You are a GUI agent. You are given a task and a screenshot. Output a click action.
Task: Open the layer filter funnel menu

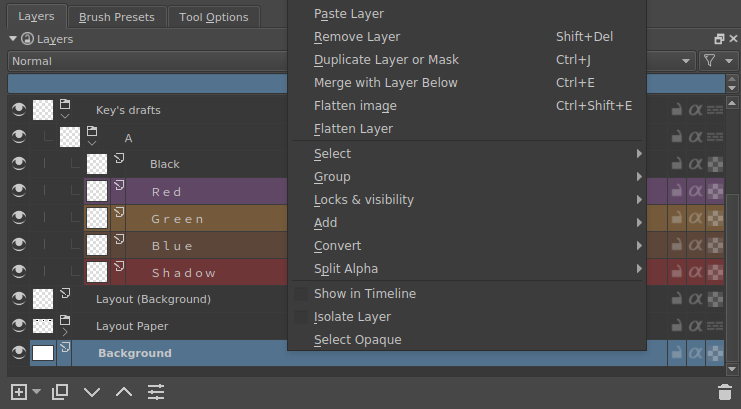(x=712, y=61)
